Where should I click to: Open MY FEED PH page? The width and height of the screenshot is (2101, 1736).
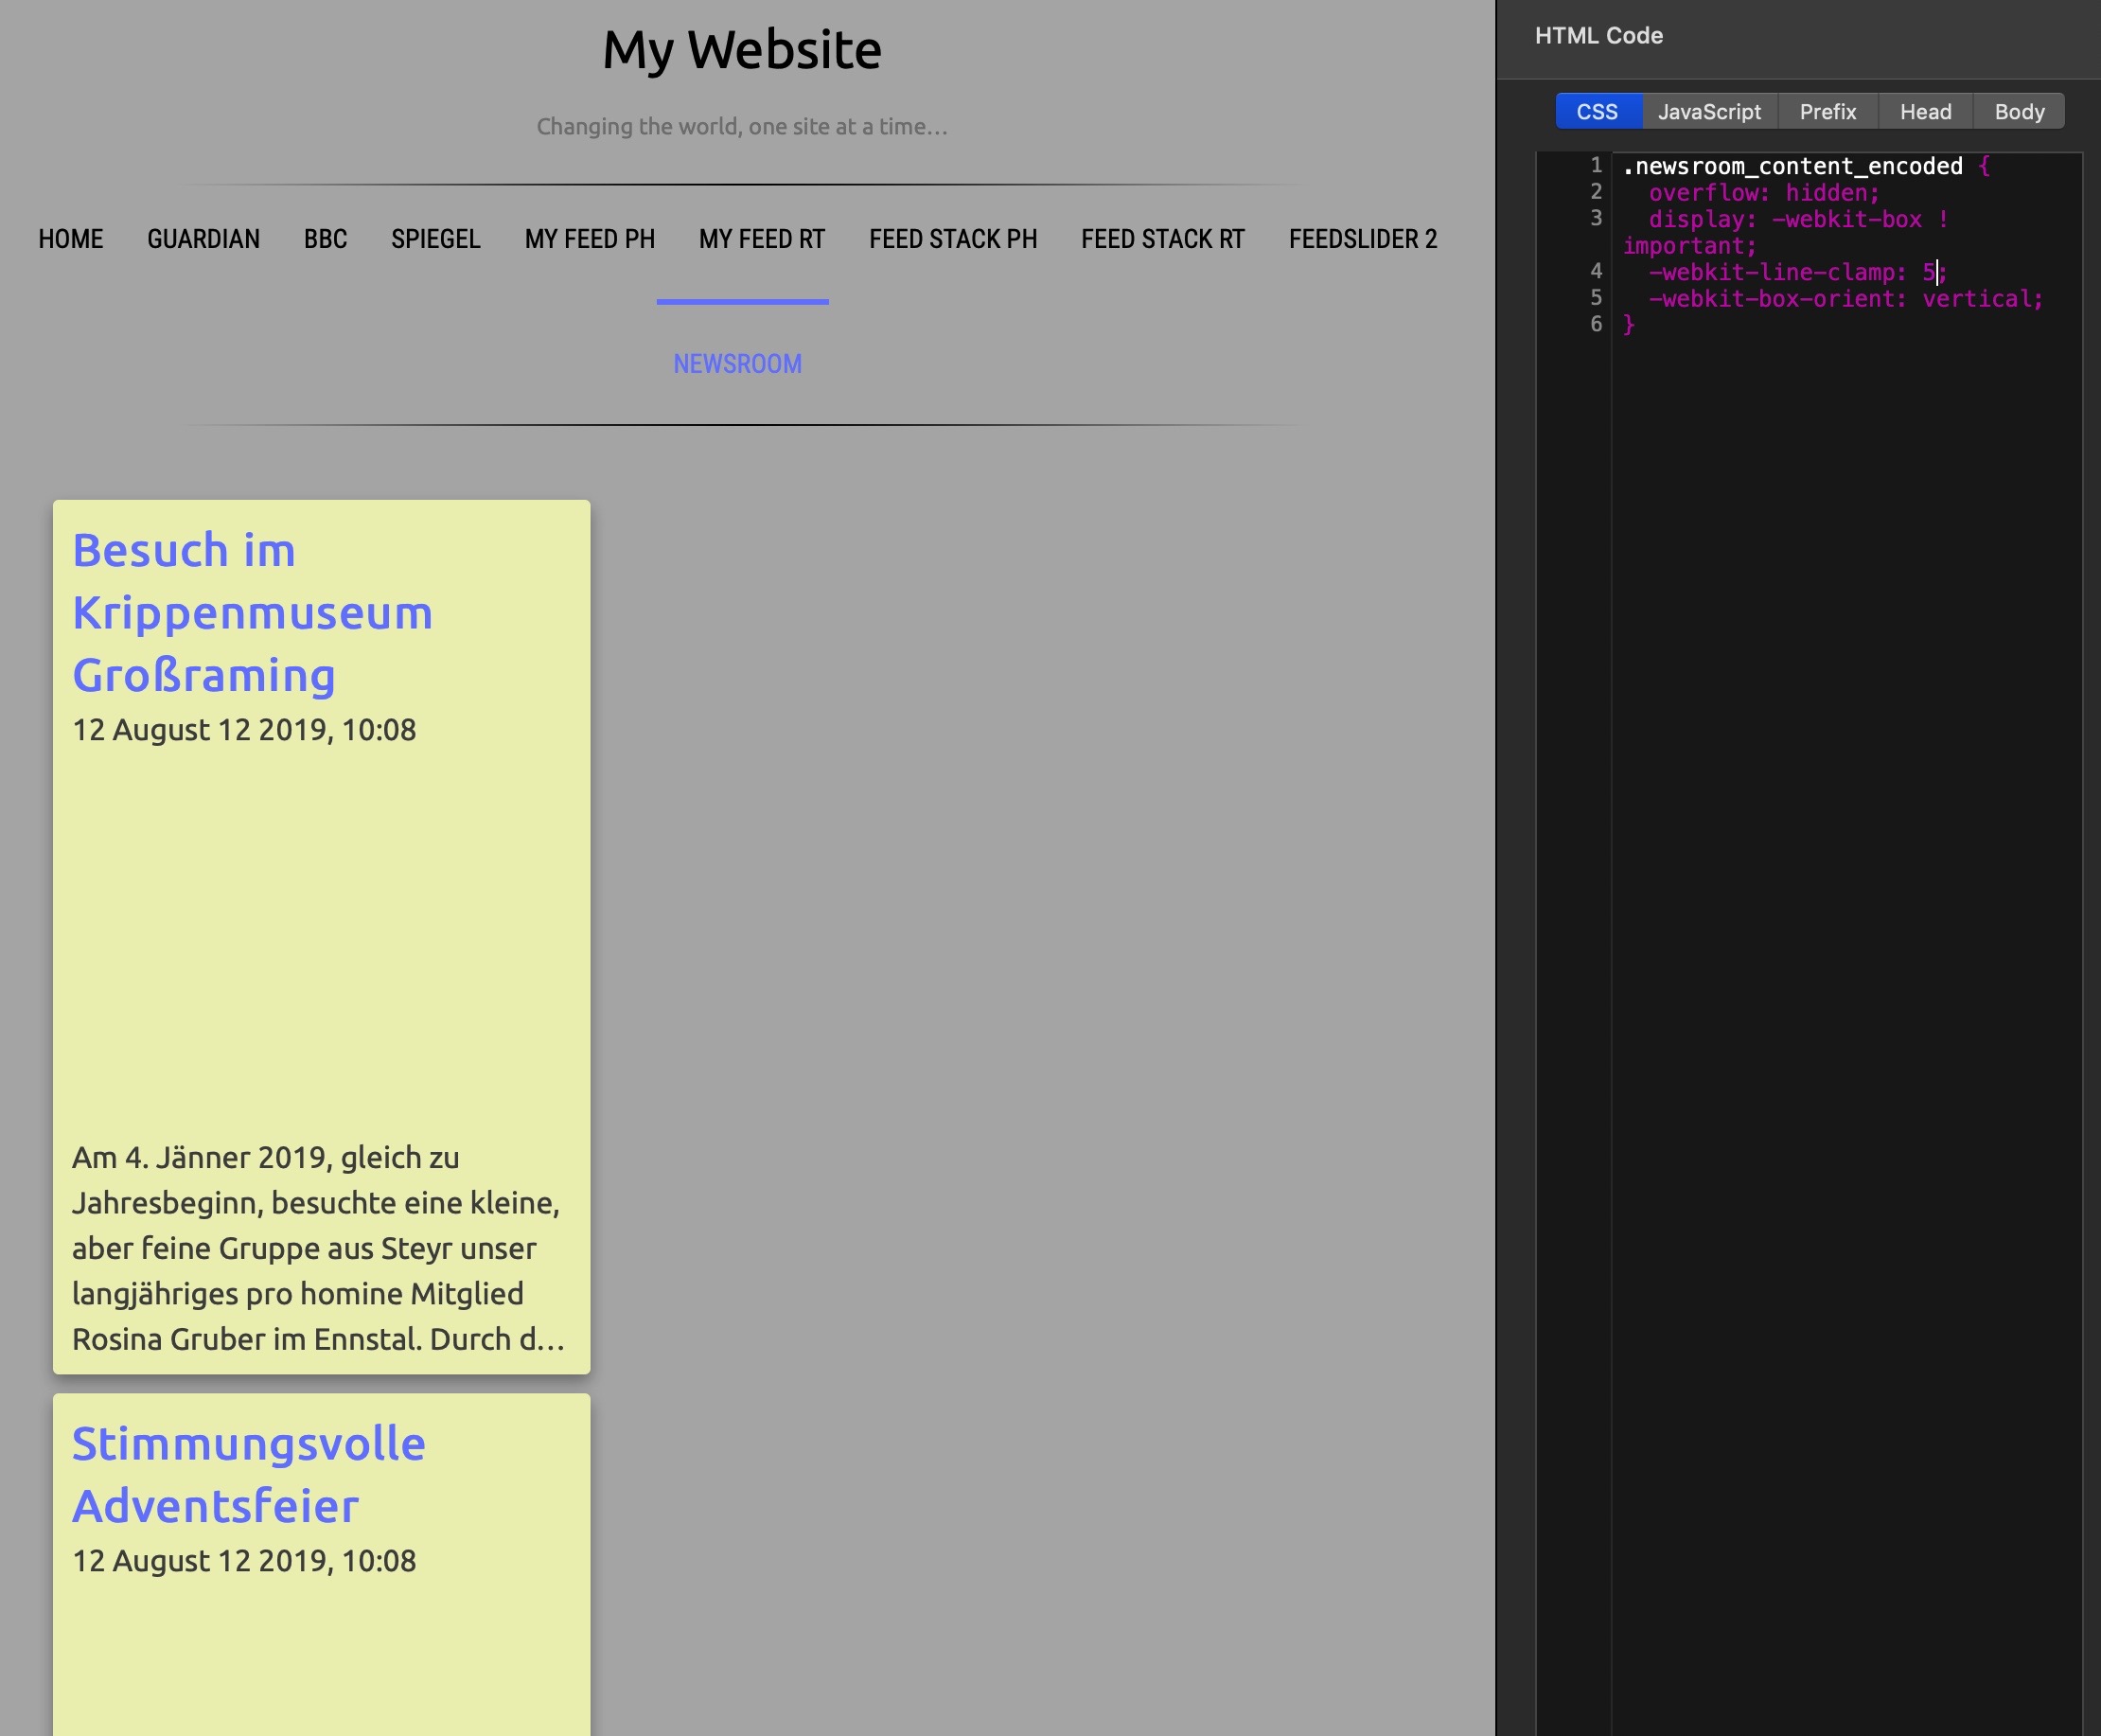[589, 239]
